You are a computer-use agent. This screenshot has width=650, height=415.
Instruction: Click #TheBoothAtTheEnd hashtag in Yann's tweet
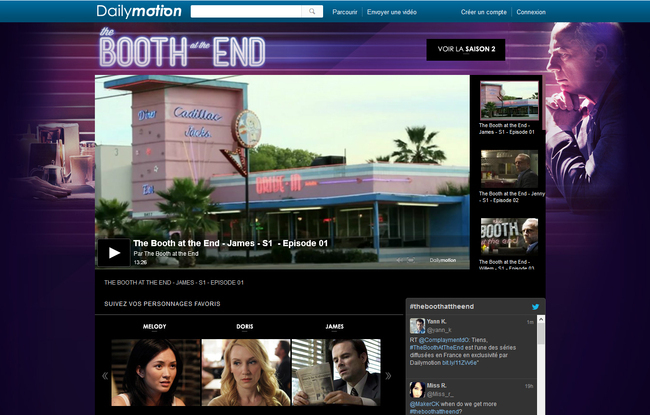coord(437,347)
